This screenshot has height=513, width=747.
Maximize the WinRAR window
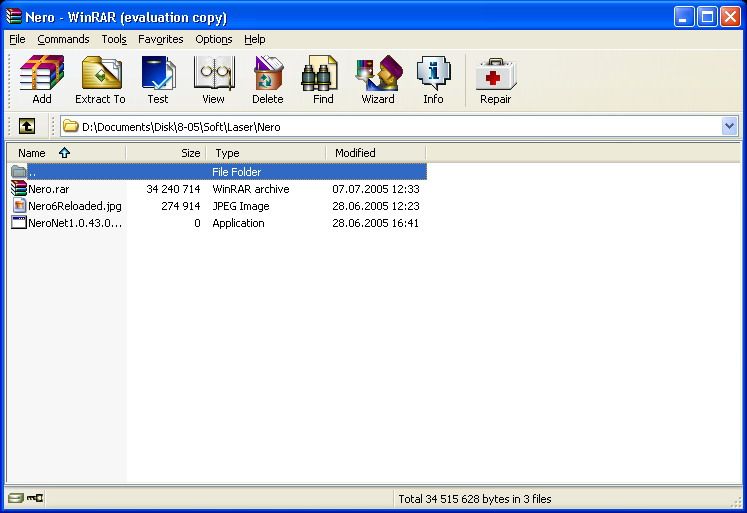click(x=707, y=17)
